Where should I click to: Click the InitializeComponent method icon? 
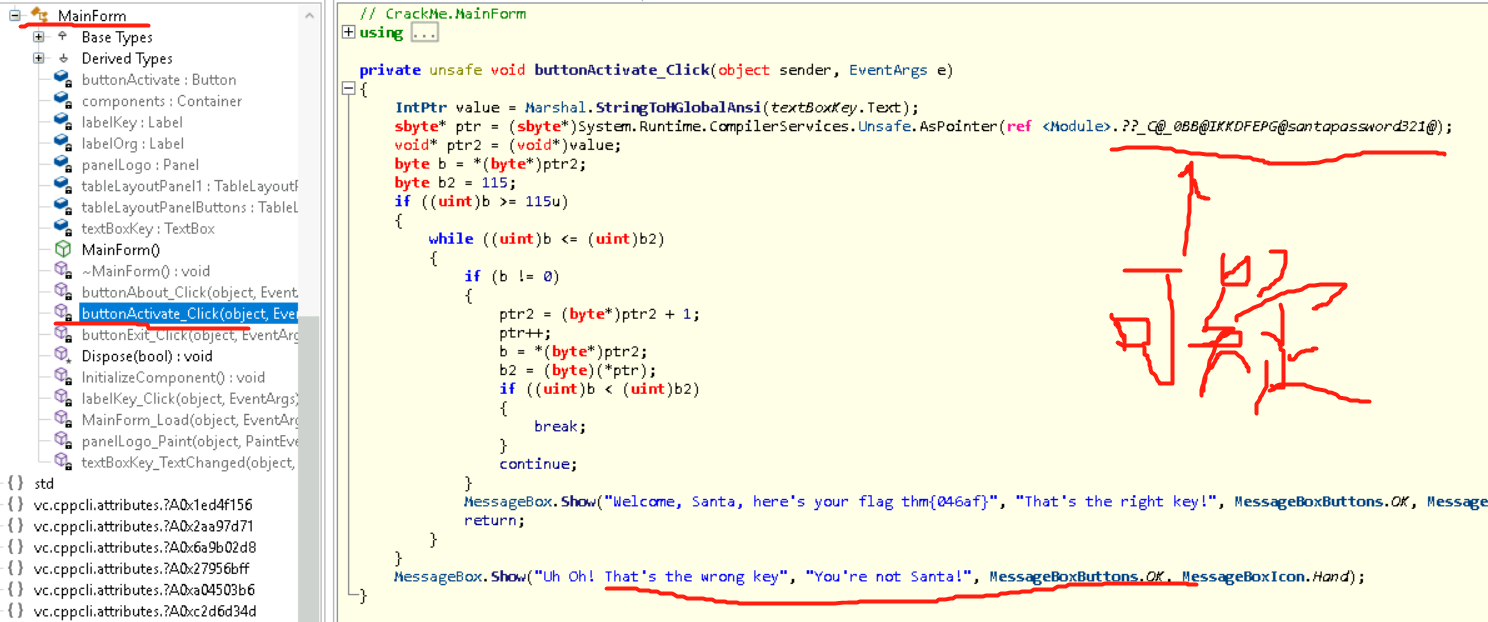(62, 377)
